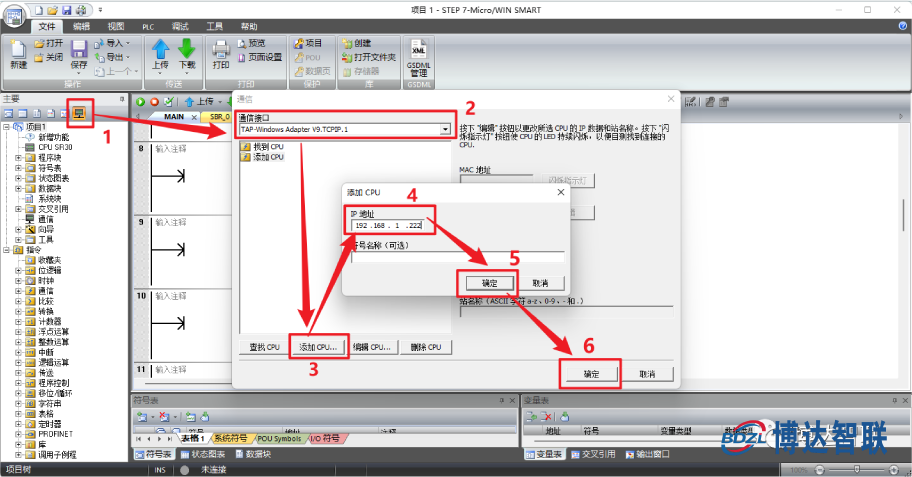
Task: Click the IP address input field
Action: pyautogui.click(x=388, y=226)
